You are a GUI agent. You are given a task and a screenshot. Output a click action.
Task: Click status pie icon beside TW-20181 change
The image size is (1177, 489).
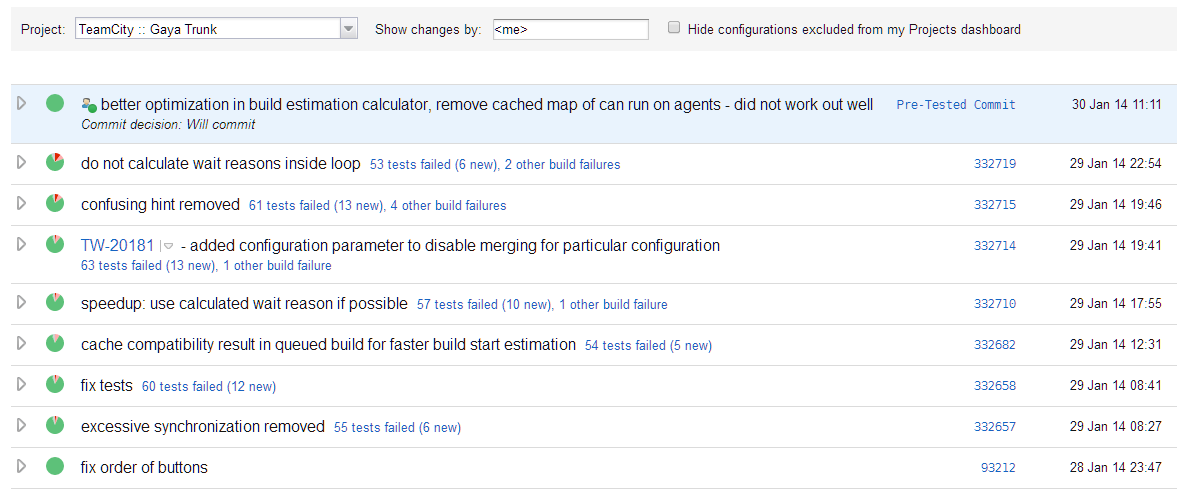[55, 244]
